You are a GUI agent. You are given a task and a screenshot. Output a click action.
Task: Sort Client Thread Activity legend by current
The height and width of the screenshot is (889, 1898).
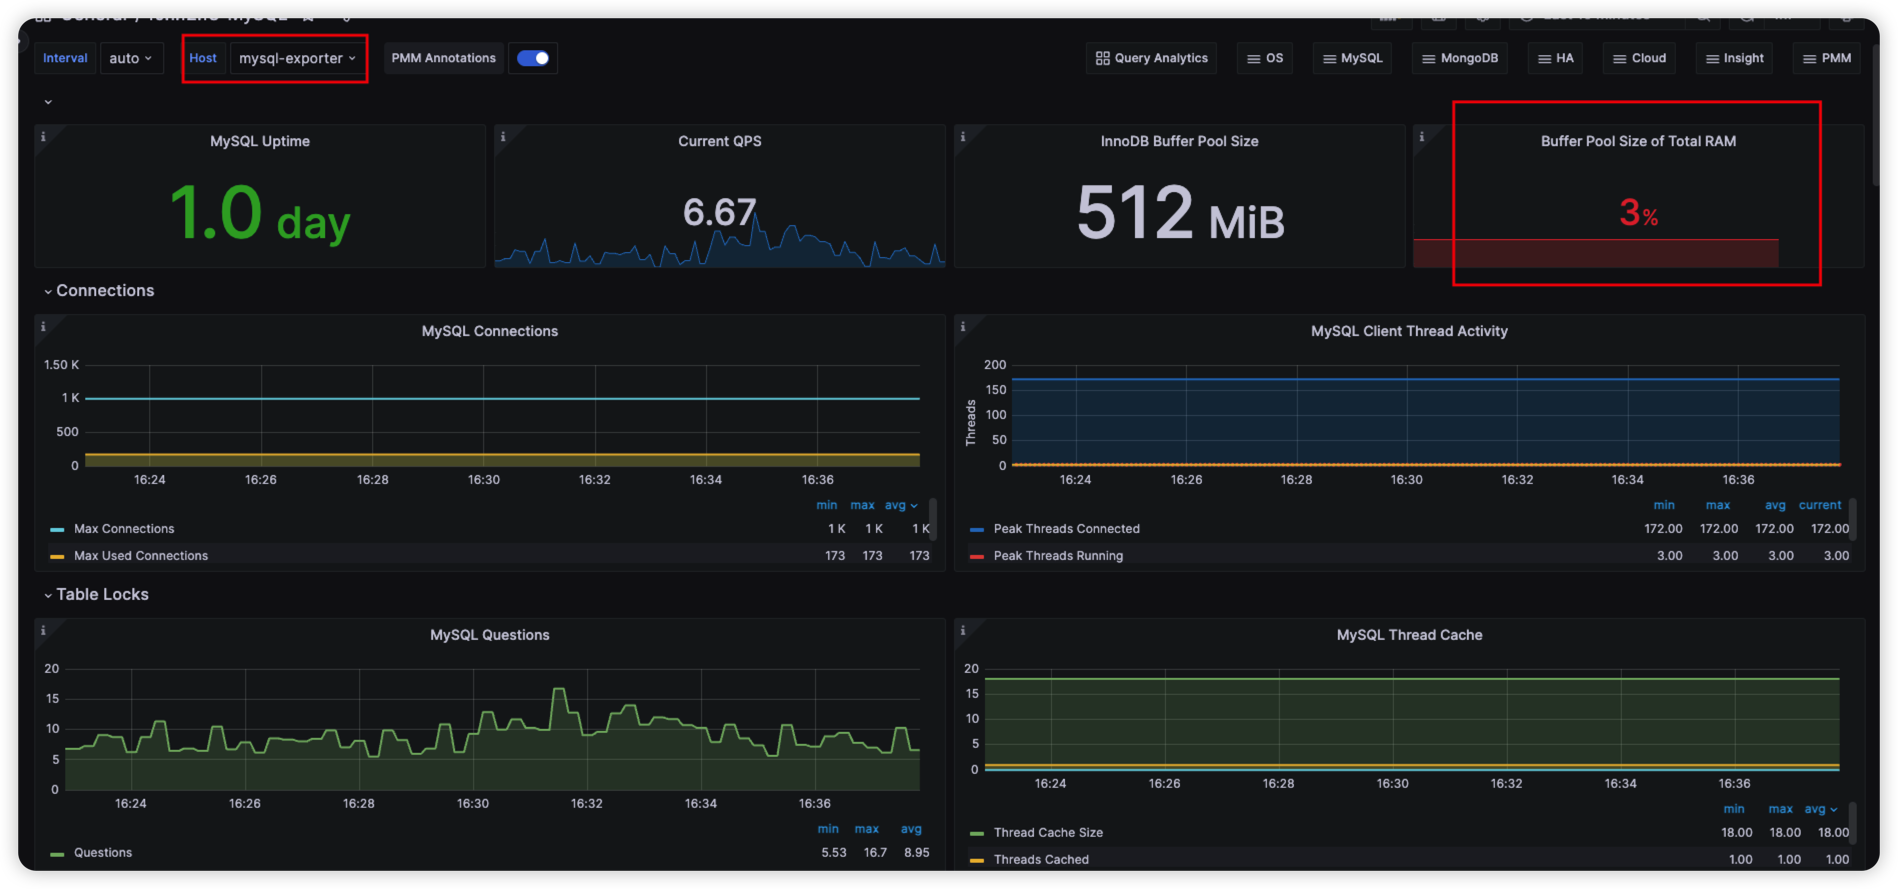pos(1820,505)
